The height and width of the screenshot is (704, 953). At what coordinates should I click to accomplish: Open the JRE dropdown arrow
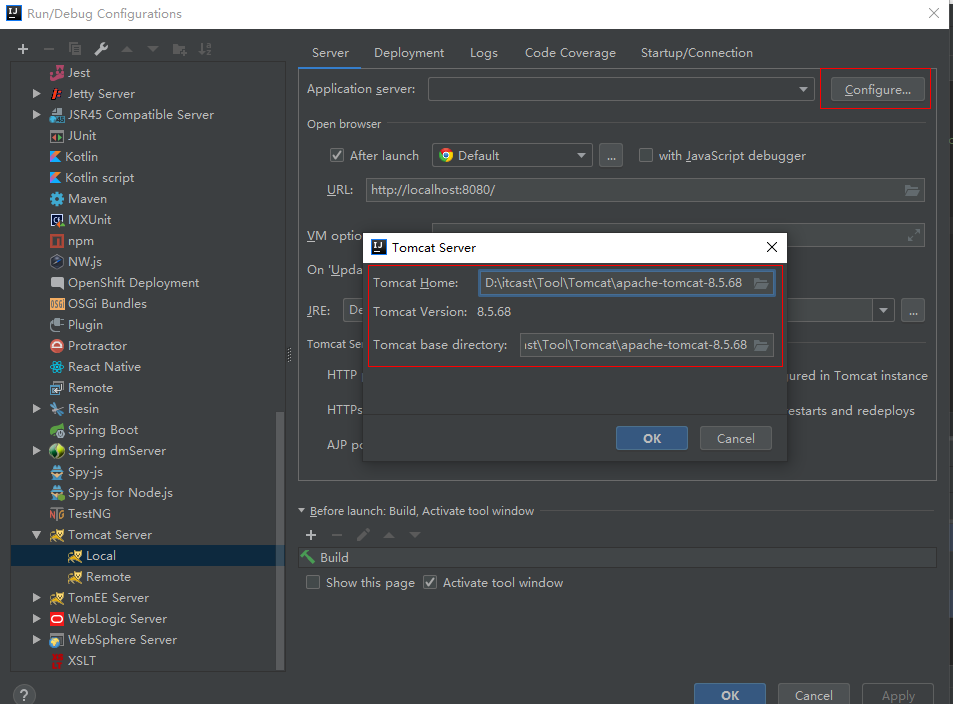[883, 311]
